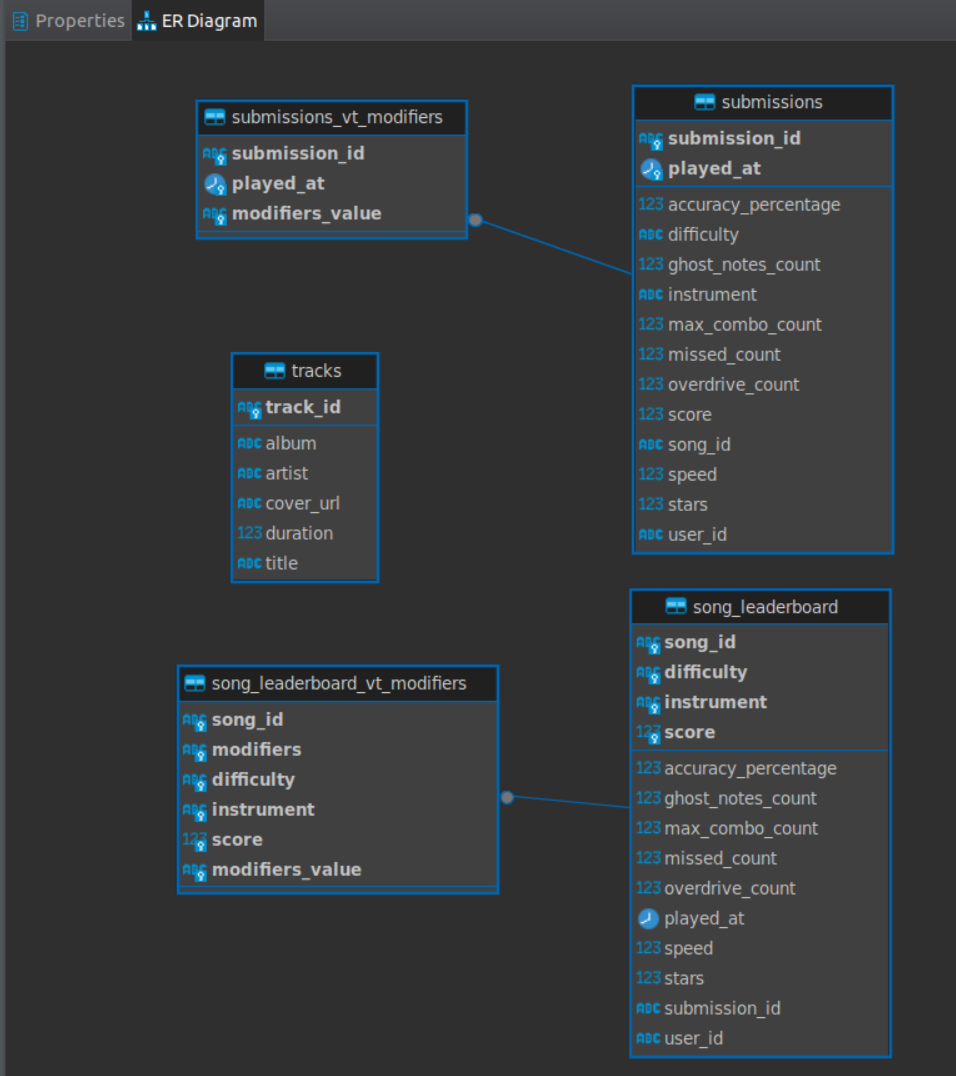
Task: Click the key icon next to track_id
Action: pos(249,408)
